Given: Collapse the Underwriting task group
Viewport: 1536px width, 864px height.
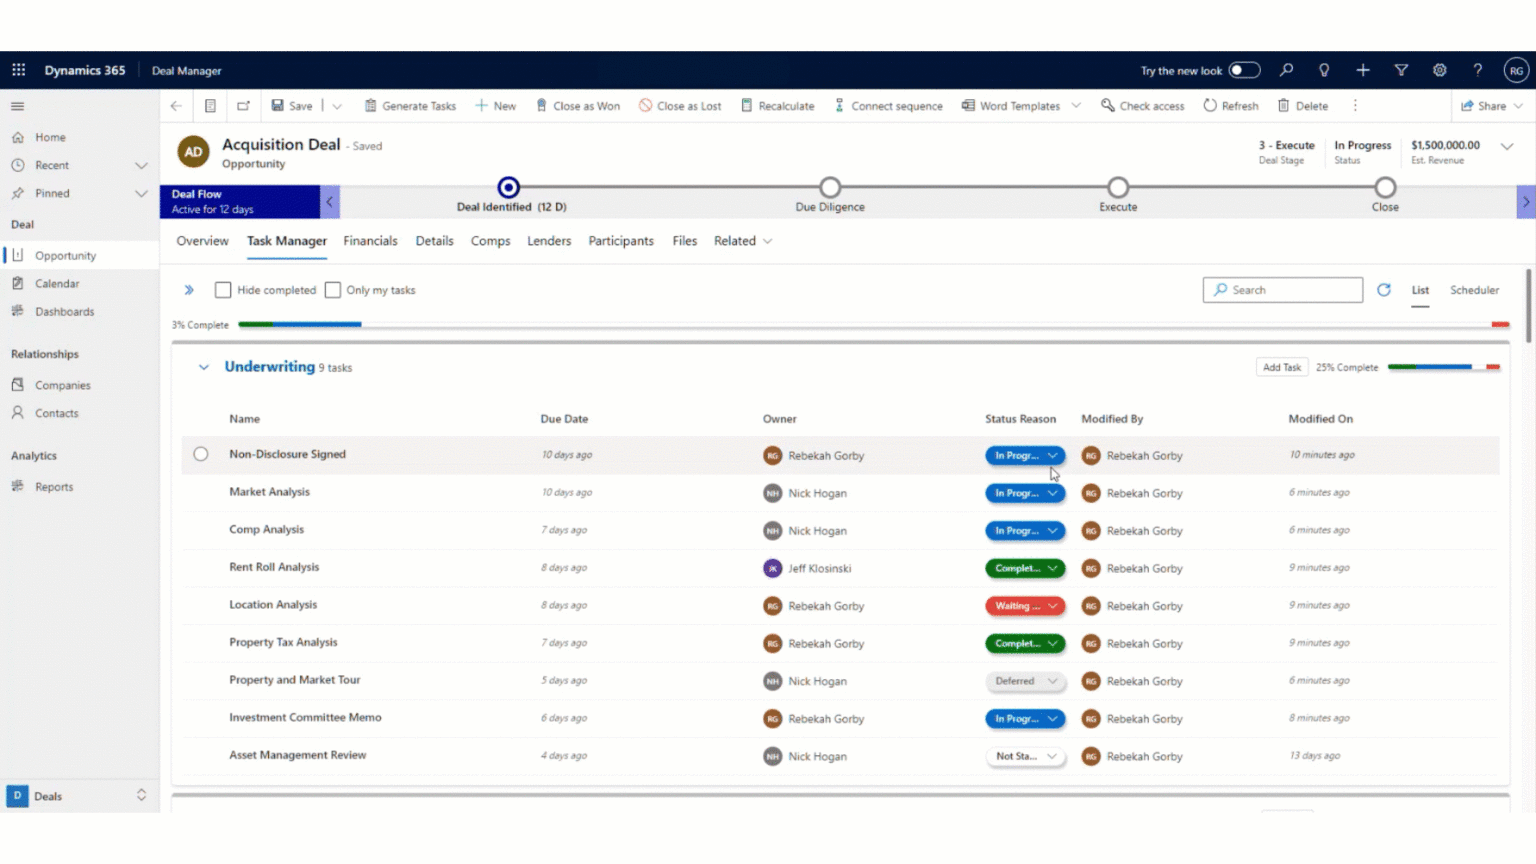Looking at the screenshot, I should pyautogui.click(x=203, y=367).
